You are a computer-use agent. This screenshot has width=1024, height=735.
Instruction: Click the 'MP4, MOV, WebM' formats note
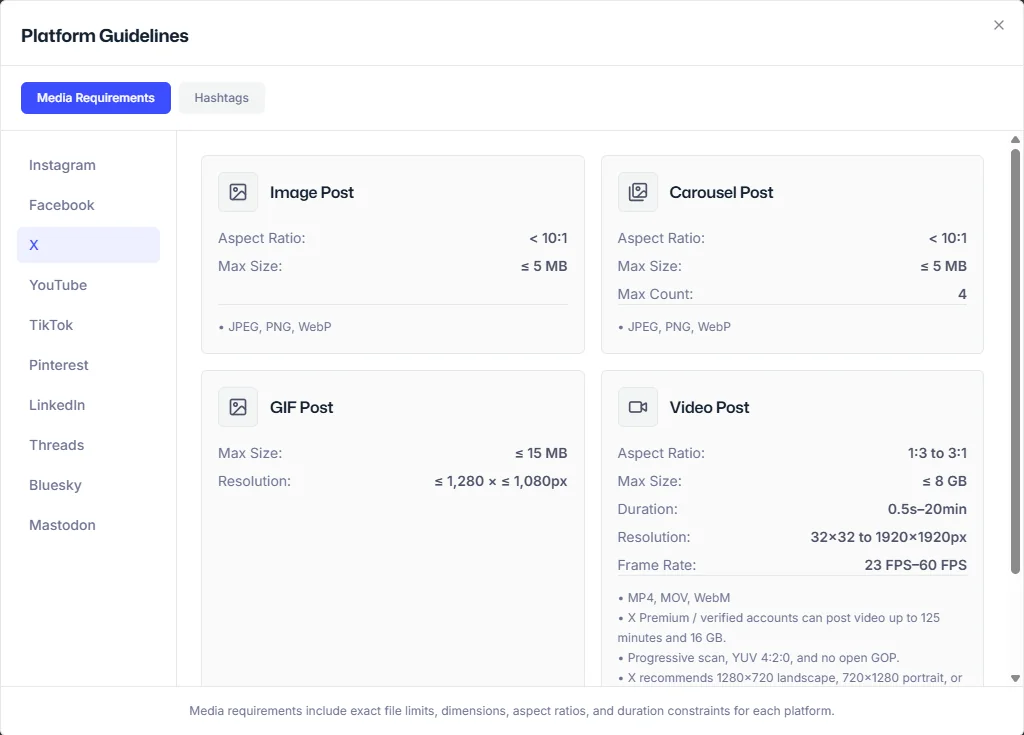[x=674, y=598]
